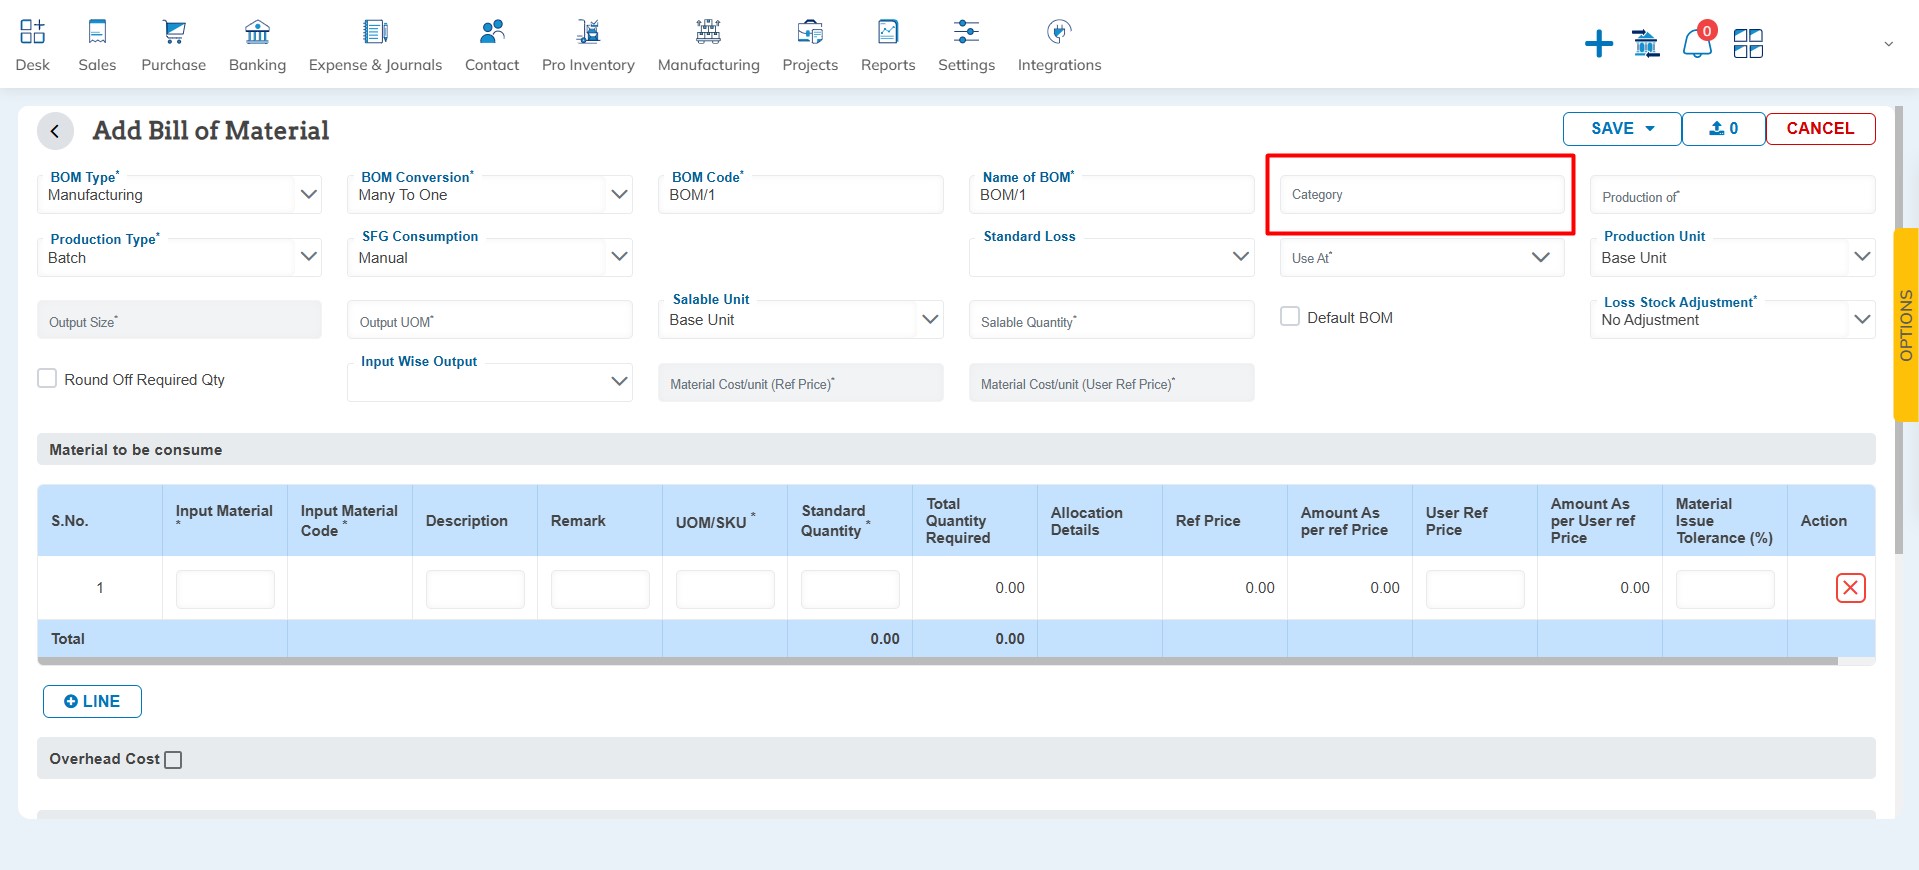1919x870 pixels.
Task: Open the Input Wise Output dropdown
Action: click(490, 382)
